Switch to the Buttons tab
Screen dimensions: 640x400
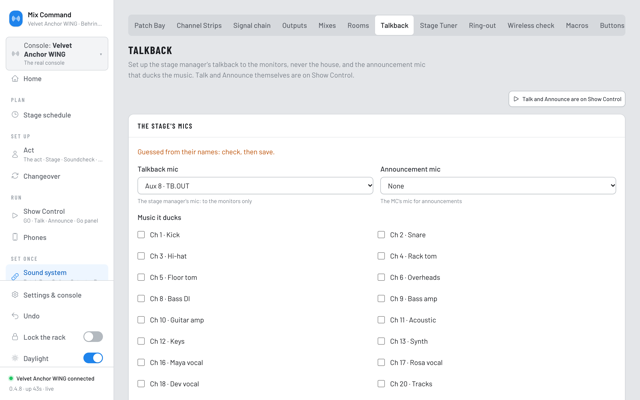(x=611, y=25)
